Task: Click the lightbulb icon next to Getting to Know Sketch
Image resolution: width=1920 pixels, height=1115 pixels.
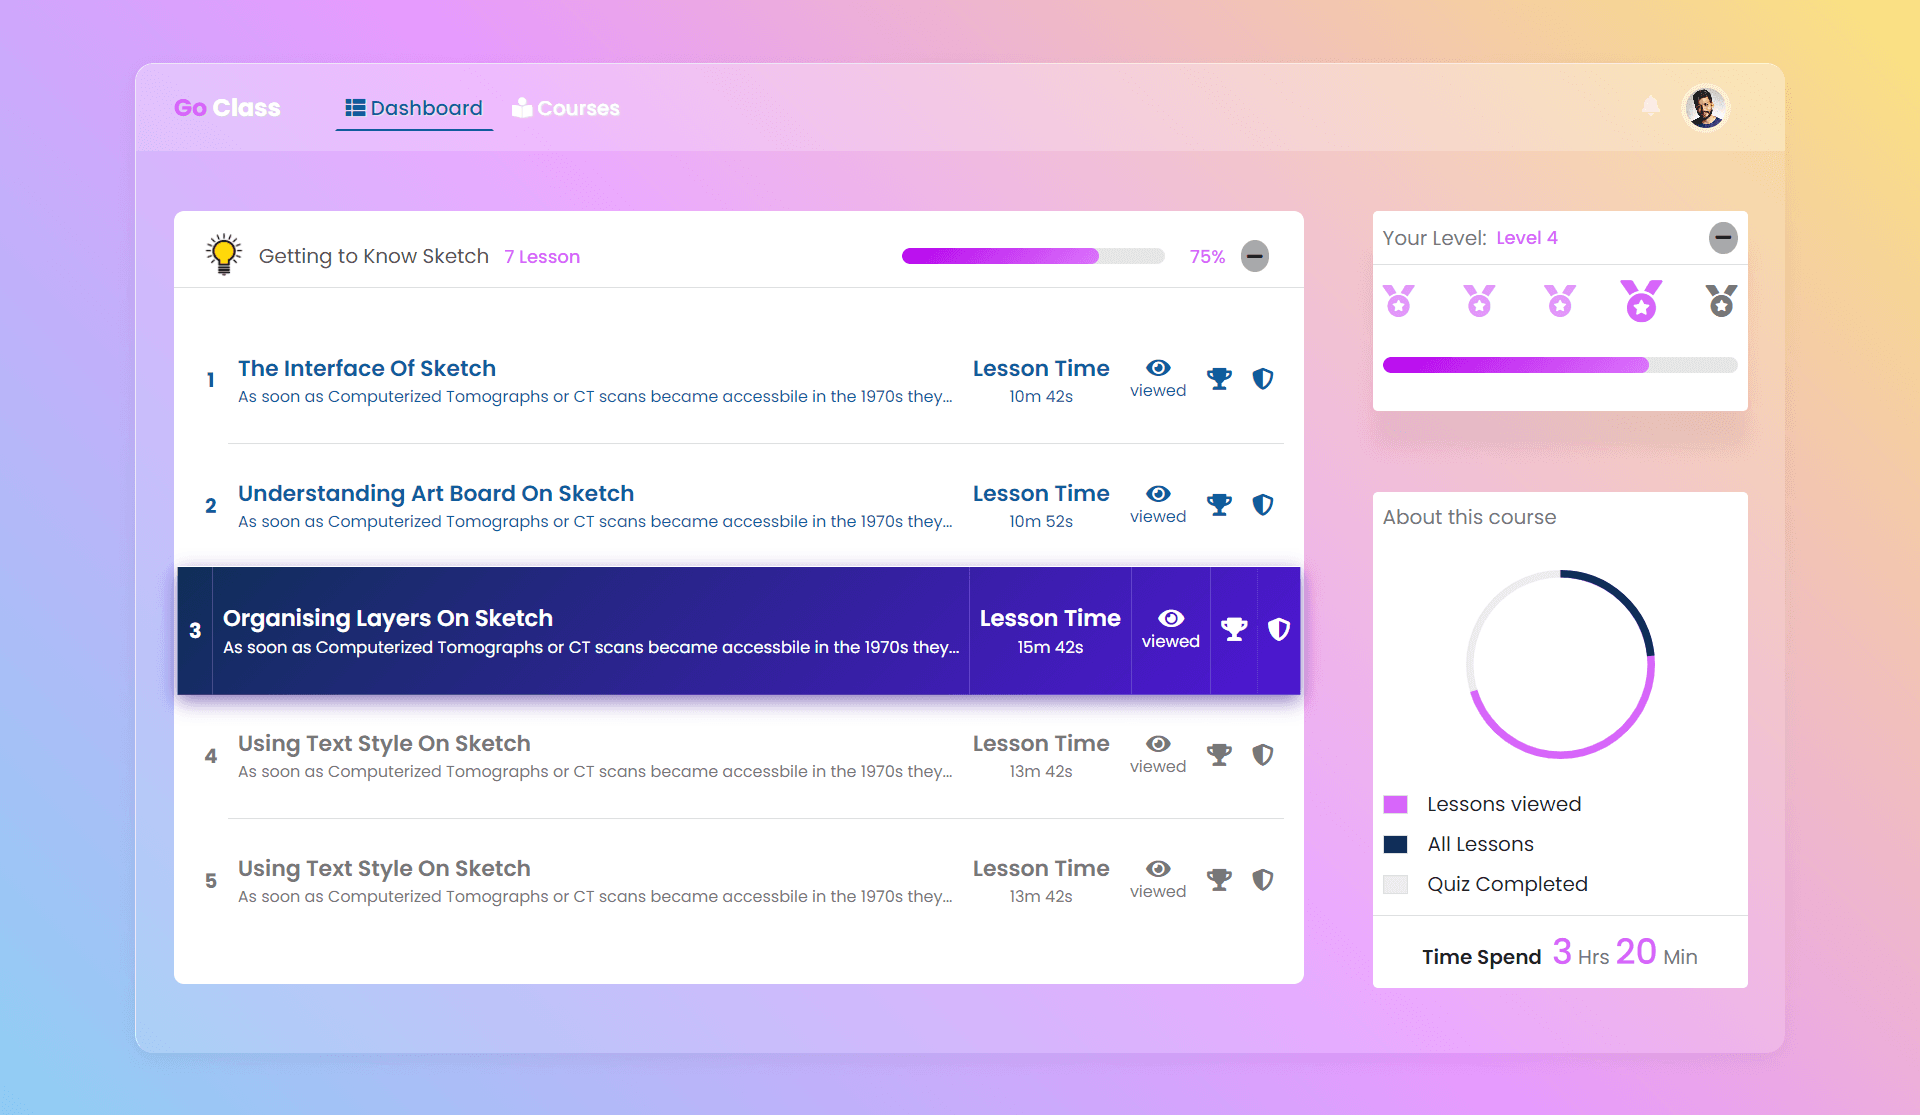Action: [222, 256]
